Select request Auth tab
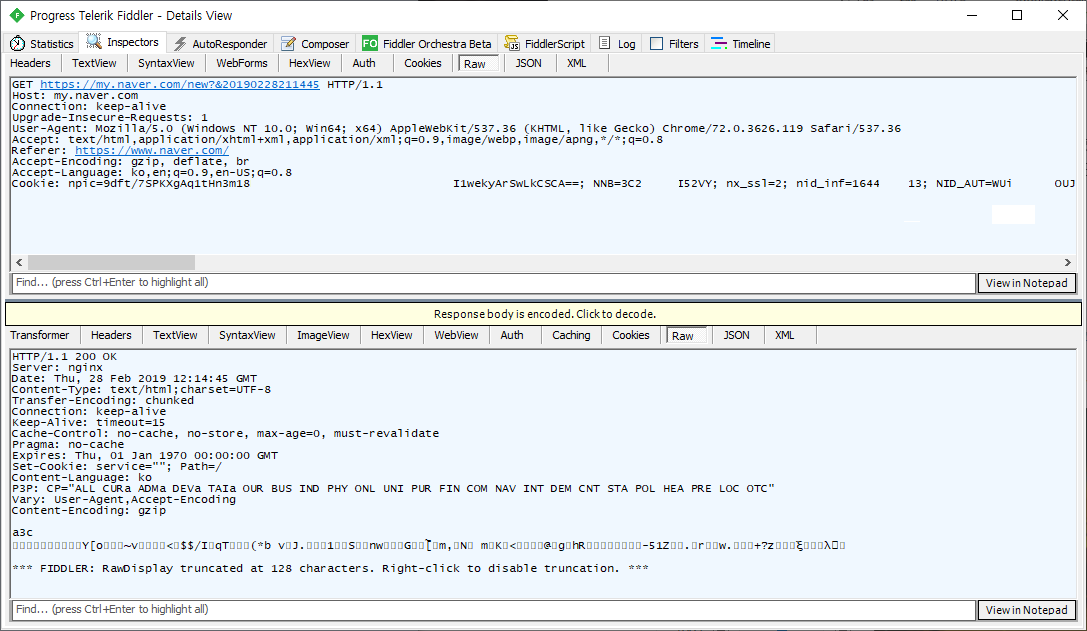Screen dimensions: 1087x631 364,63
